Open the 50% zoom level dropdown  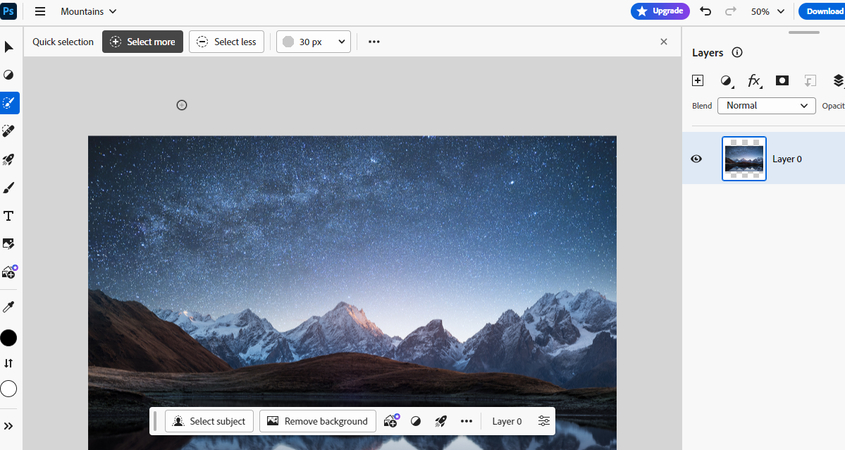[767, 11]
